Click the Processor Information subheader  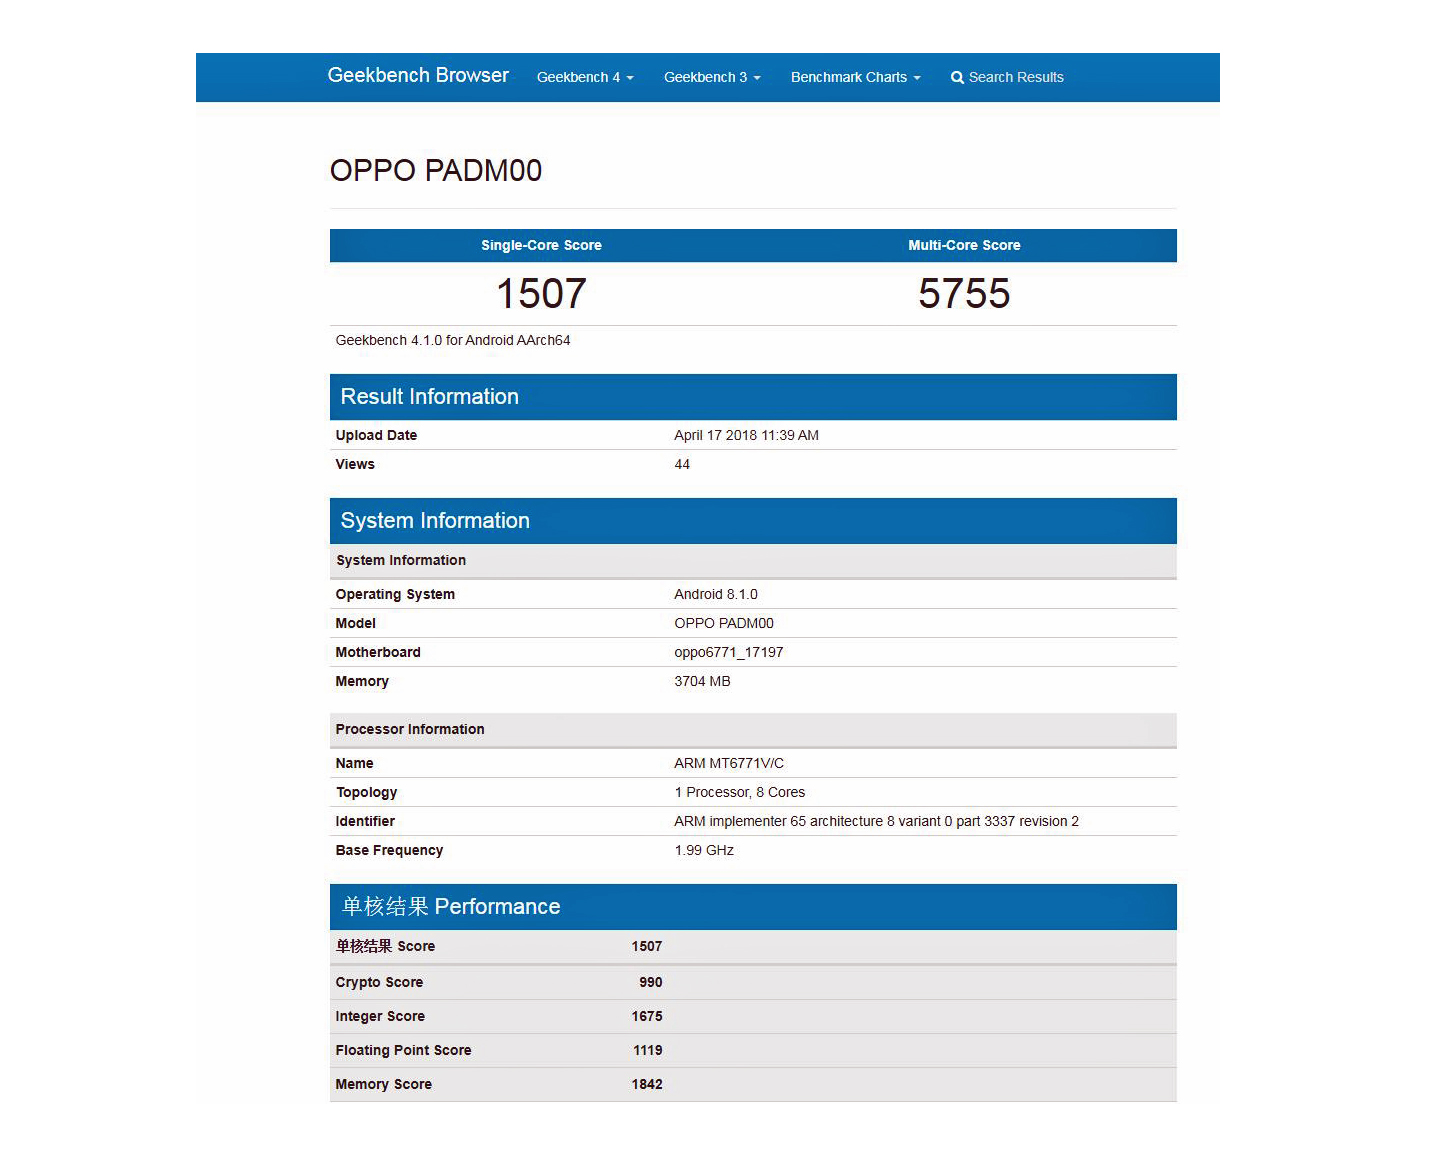(753, 730)
